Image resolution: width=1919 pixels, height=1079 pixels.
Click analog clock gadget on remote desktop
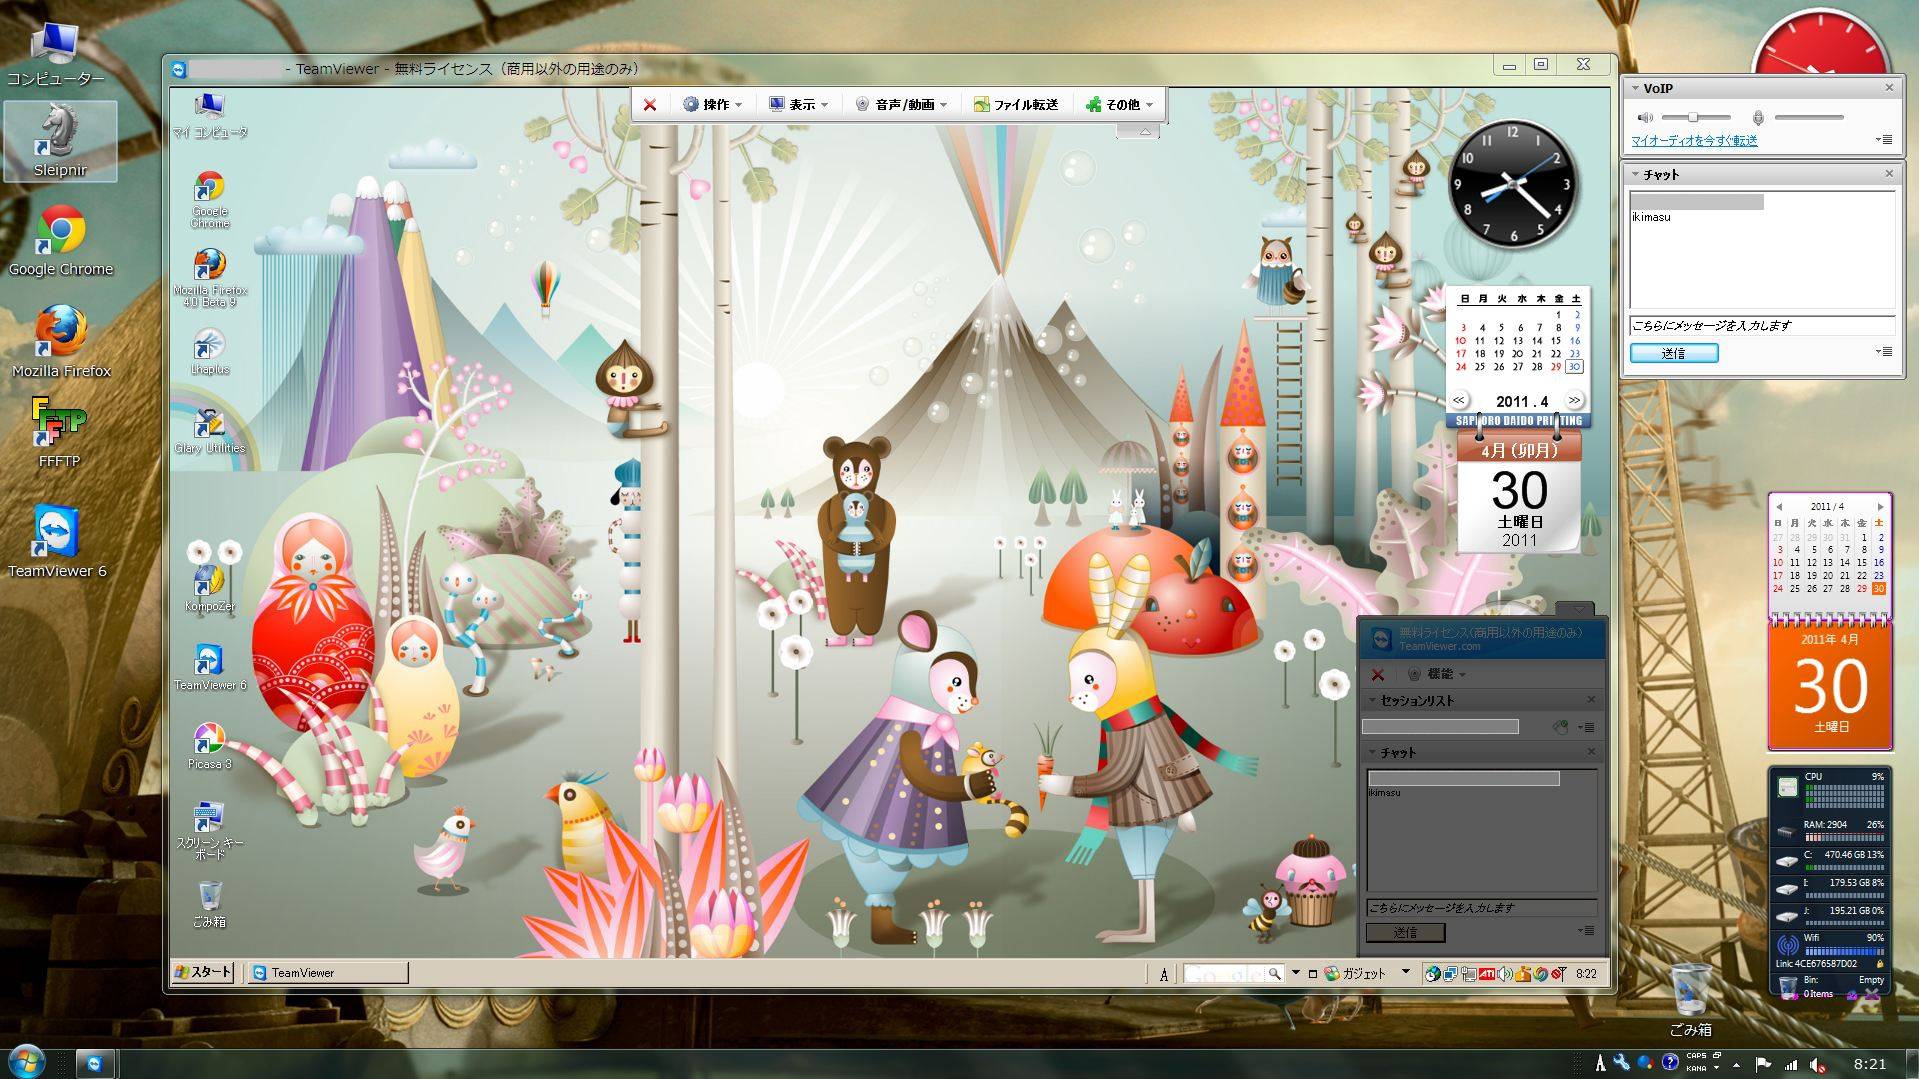pos(1512,184)
